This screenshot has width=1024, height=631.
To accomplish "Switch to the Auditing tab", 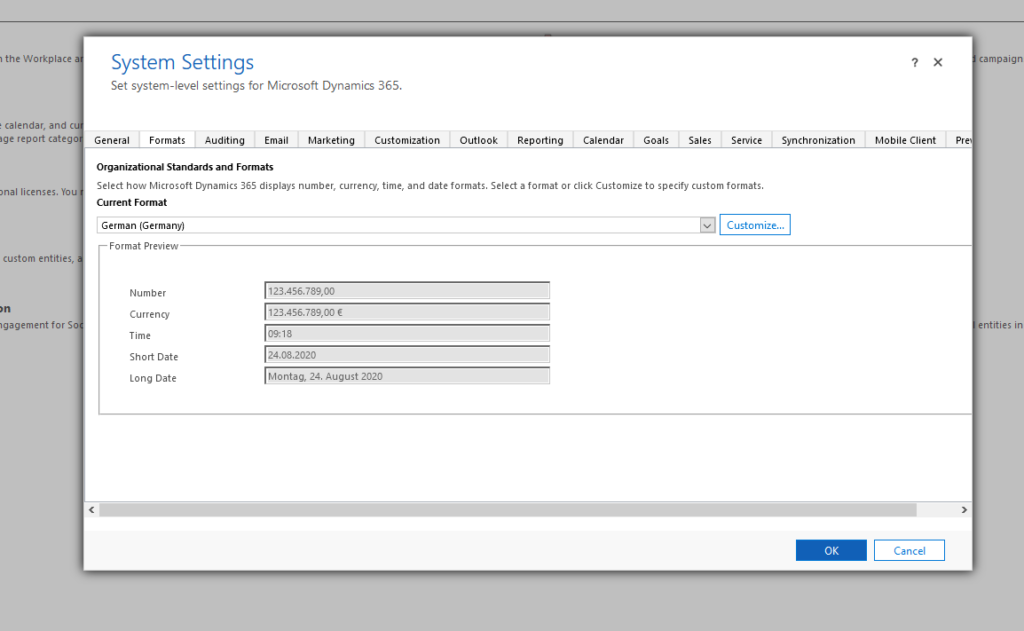I will tap(225, 140).
